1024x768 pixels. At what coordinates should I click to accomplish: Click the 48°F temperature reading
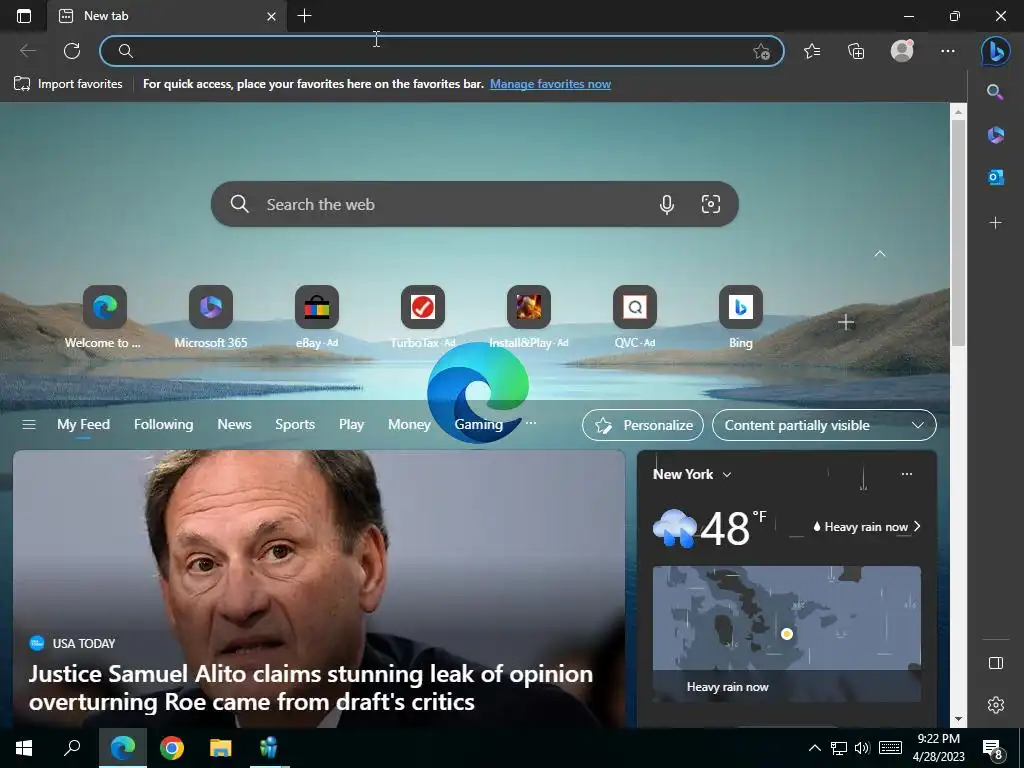tap(733, 528)
